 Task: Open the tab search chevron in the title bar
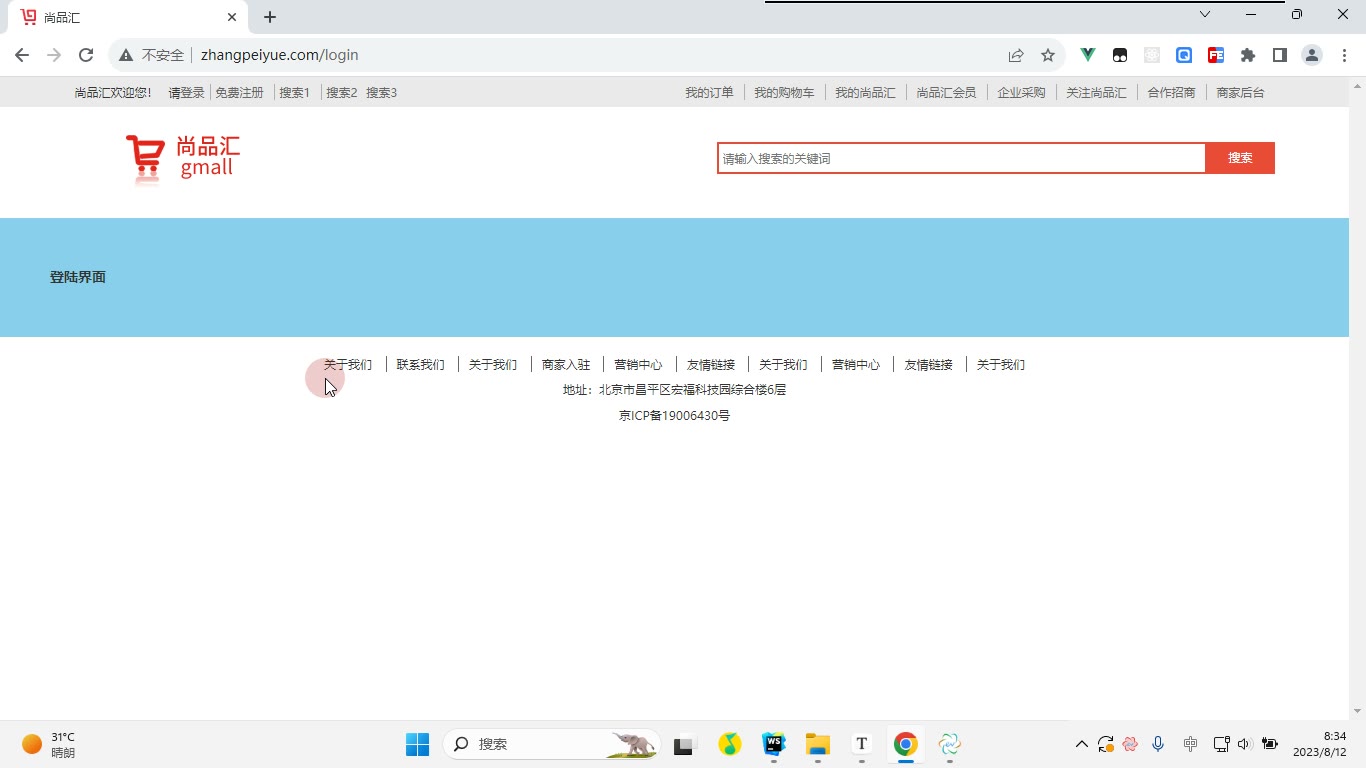coord(1205,14)
